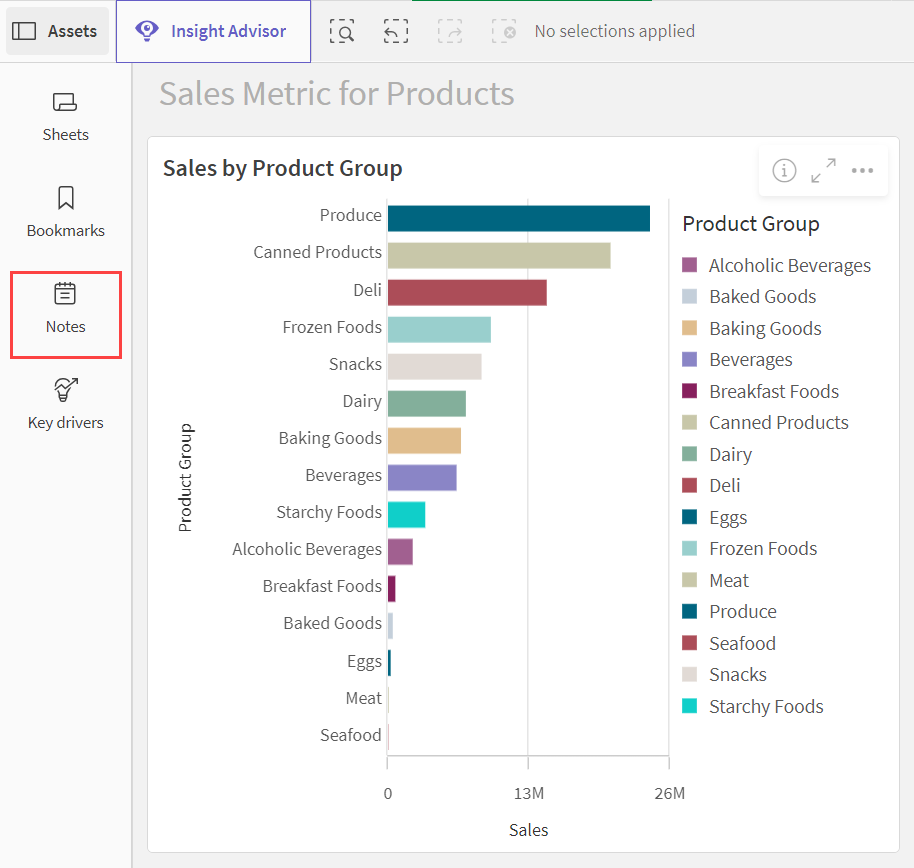
Task: Select the Baking Goods bar
Action: click(424, 441)
